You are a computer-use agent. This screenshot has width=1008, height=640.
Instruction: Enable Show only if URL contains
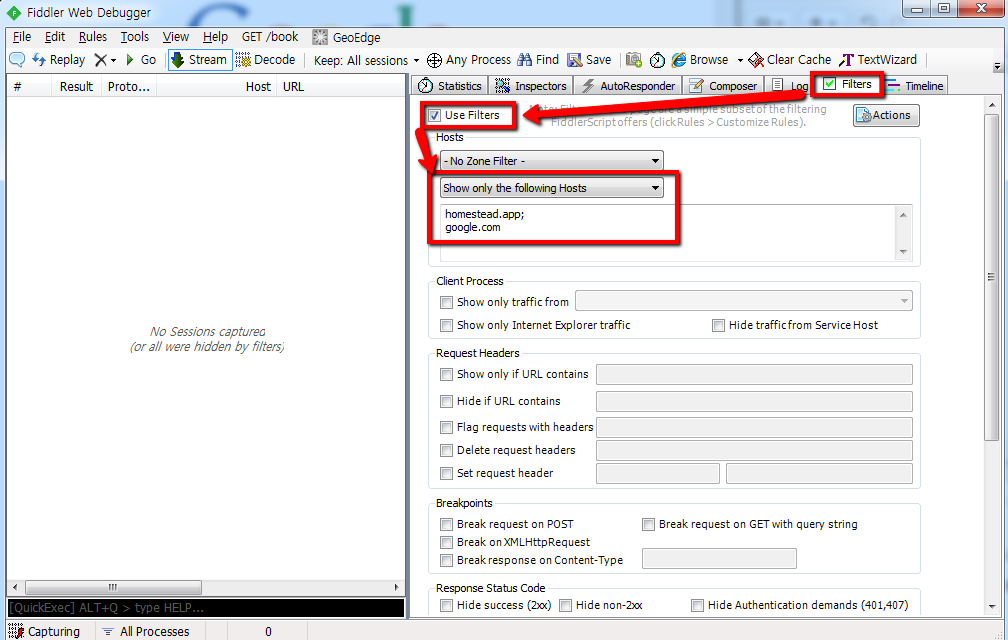446,374
